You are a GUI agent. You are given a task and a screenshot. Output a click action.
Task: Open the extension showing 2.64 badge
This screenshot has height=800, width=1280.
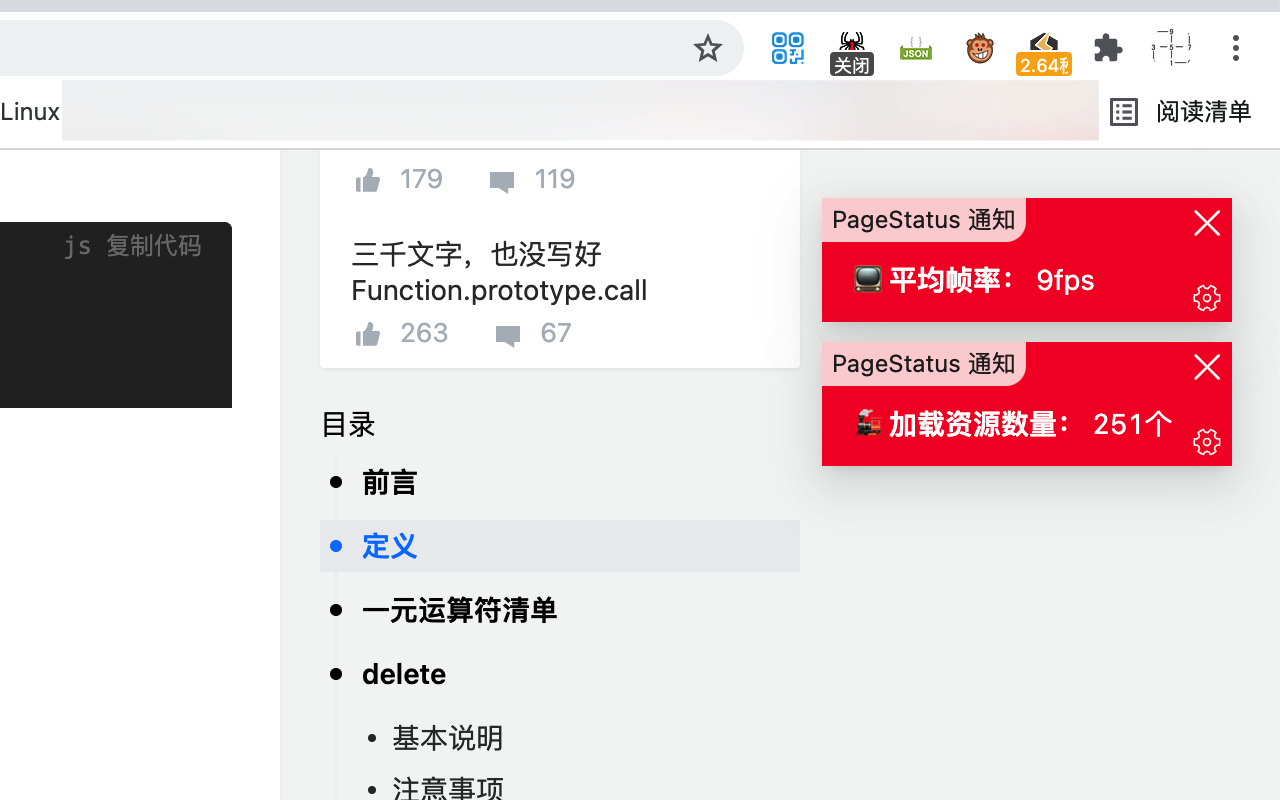pyautogui.click(x=1044, y=52)
